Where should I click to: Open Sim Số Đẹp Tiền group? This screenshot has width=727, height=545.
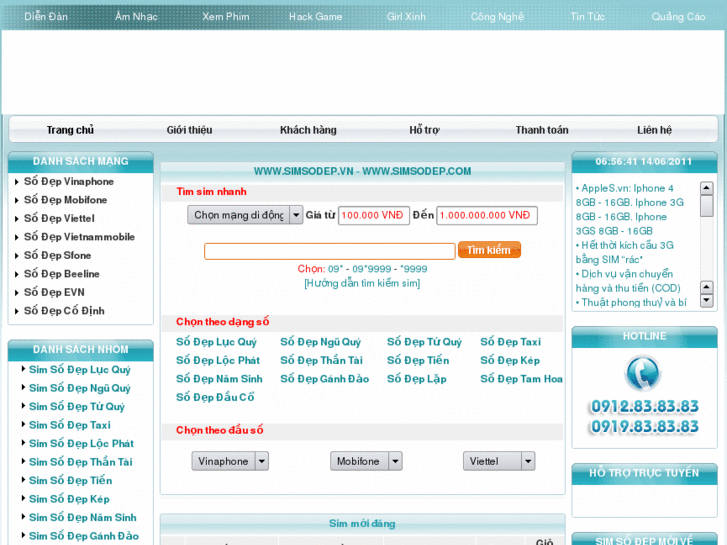[70, 481]
